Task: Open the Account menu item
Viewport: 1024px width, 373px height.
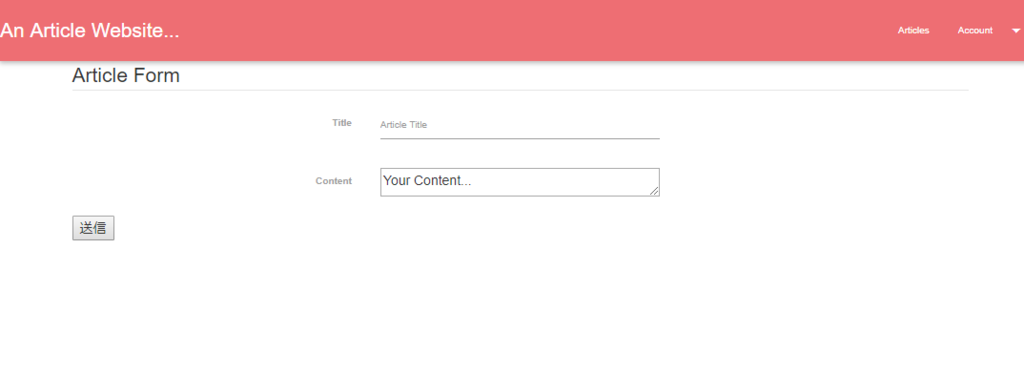Action: pyautogui.click(x=975, y=31)
